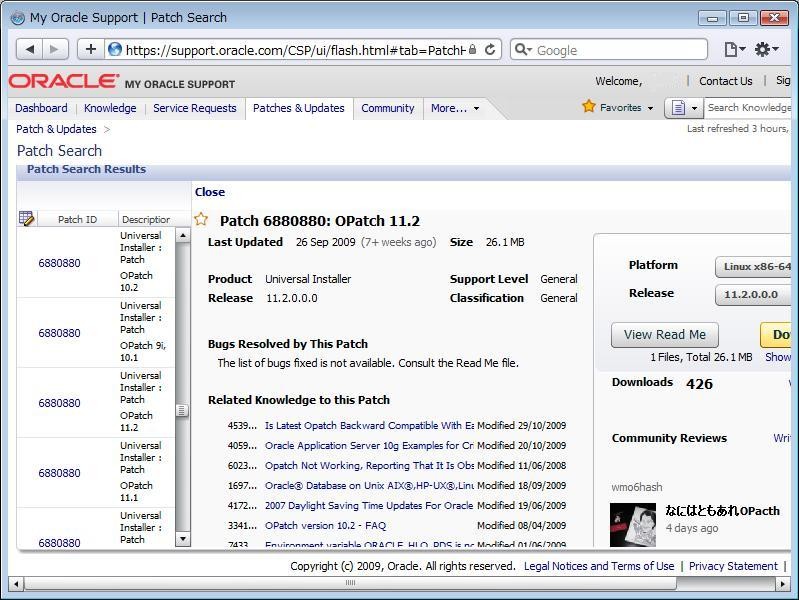Open Oracle Database on Unix AIX article
The image size is (799, 600).
tap(369, 485)
